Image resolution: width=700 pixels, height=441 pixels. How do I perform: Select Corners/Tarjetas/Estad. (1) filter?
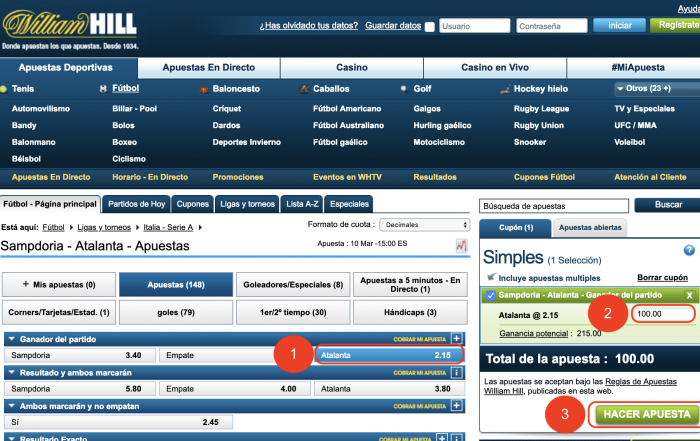(x=59, y=312)
